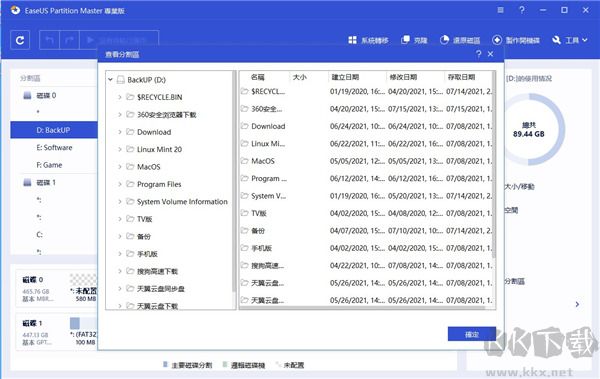Collapse the BackUP (D:) tree root
Viewport: 600px width, 379px height.
point(110,80)
